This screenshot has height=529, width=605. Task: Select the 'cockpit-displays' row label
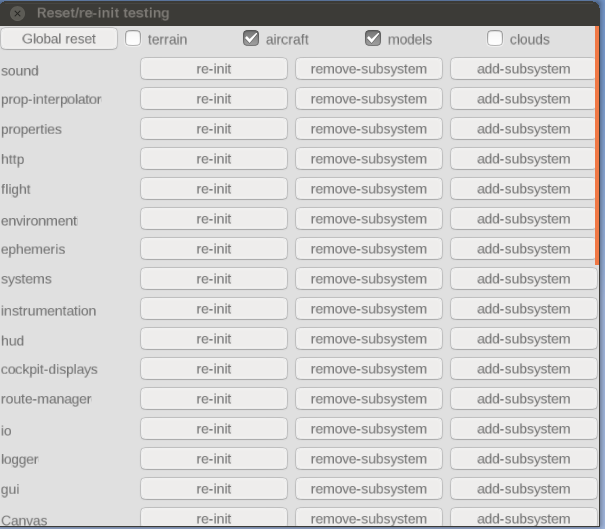pos(49,370)
